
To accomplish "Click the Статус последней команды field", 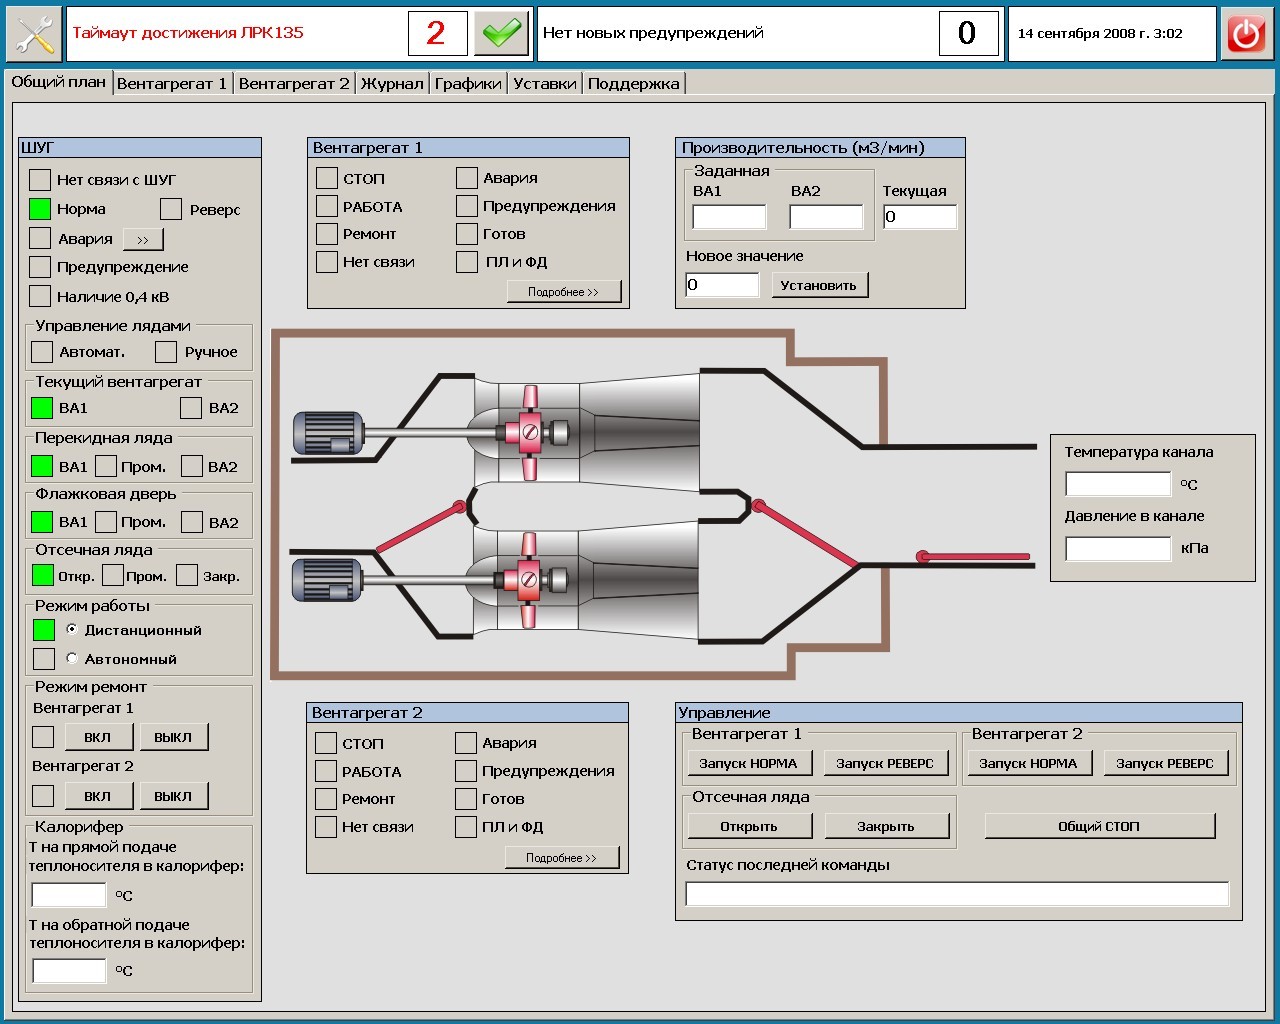I will [x=956, y=894].
